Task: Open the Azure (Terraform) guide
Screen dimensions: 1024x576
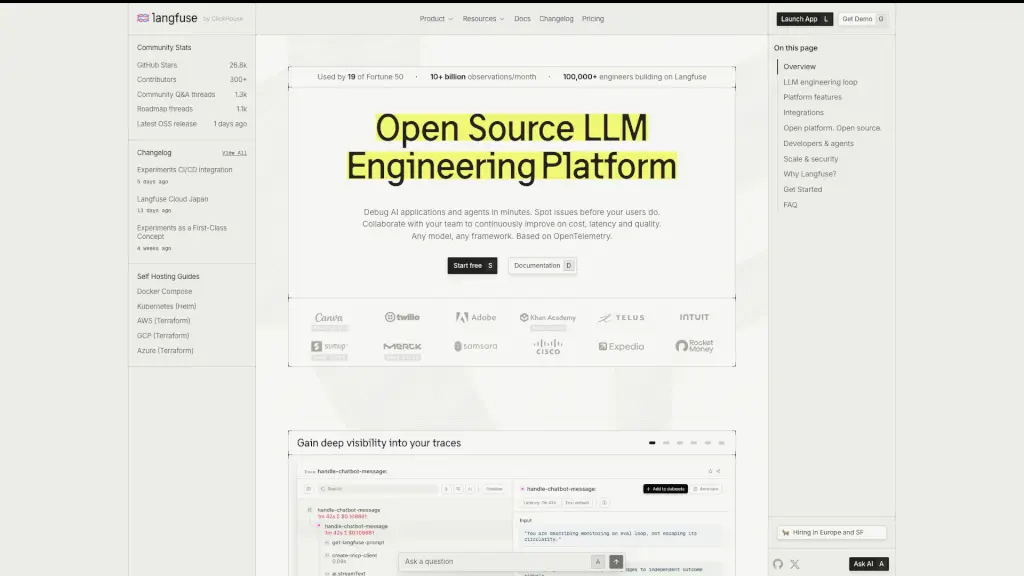Action: pos(165,351)
